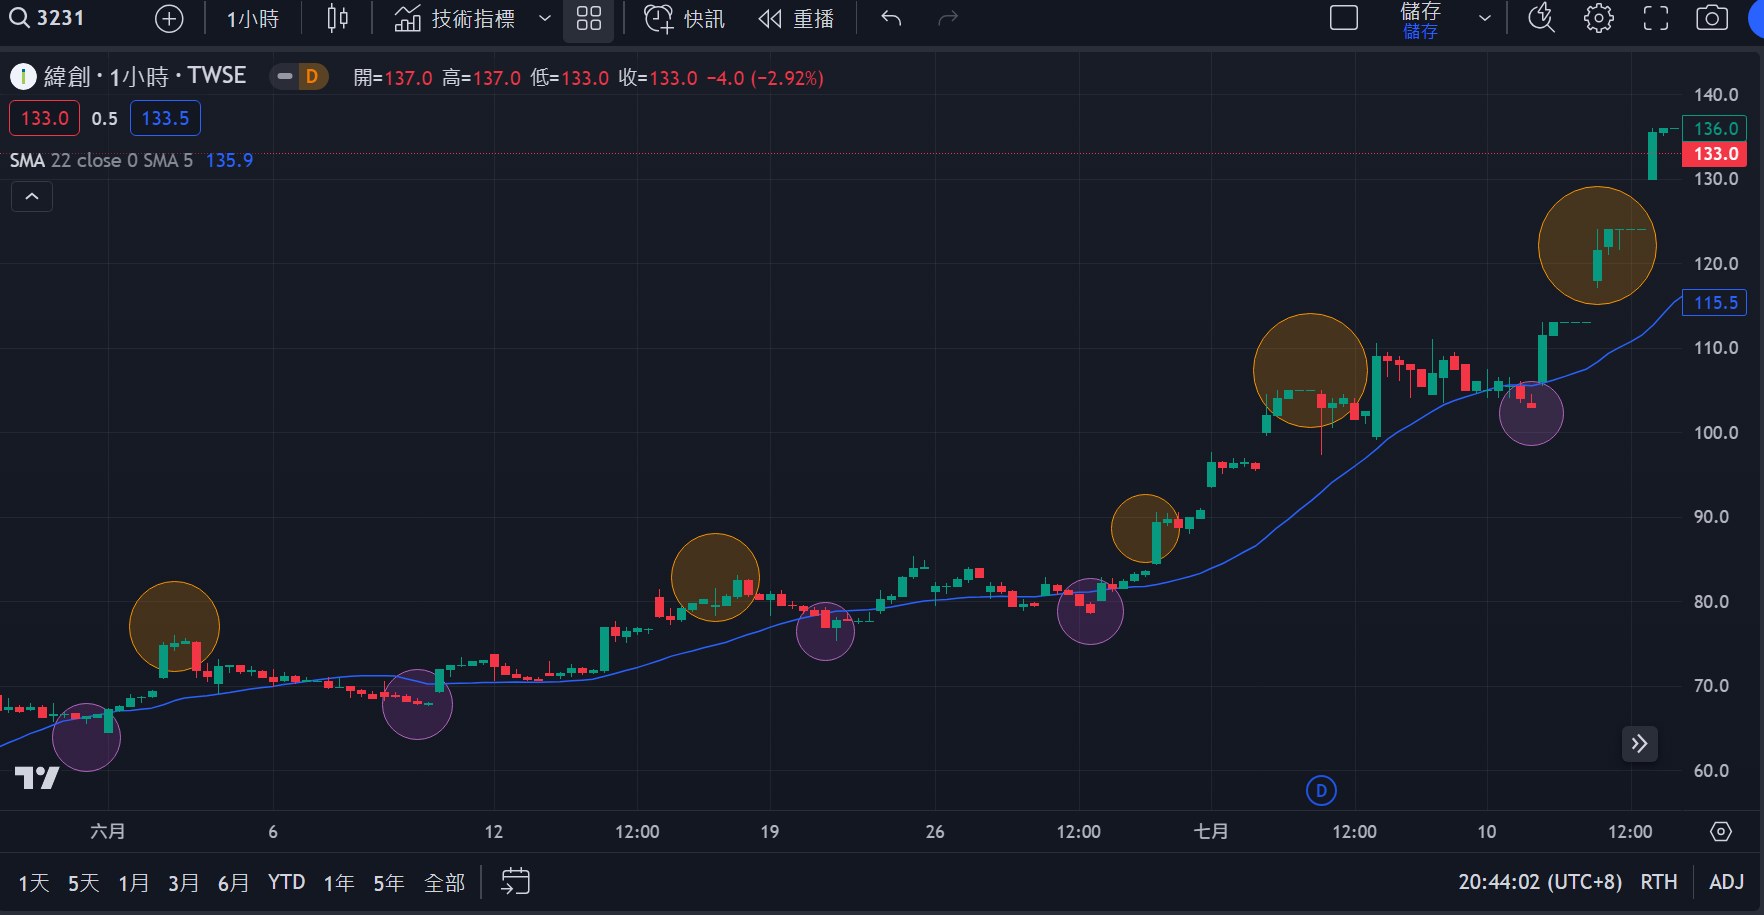The image size is (1764, 915).
Task: Open the candlestick chart type selector
Action: (x=338, y=19)
